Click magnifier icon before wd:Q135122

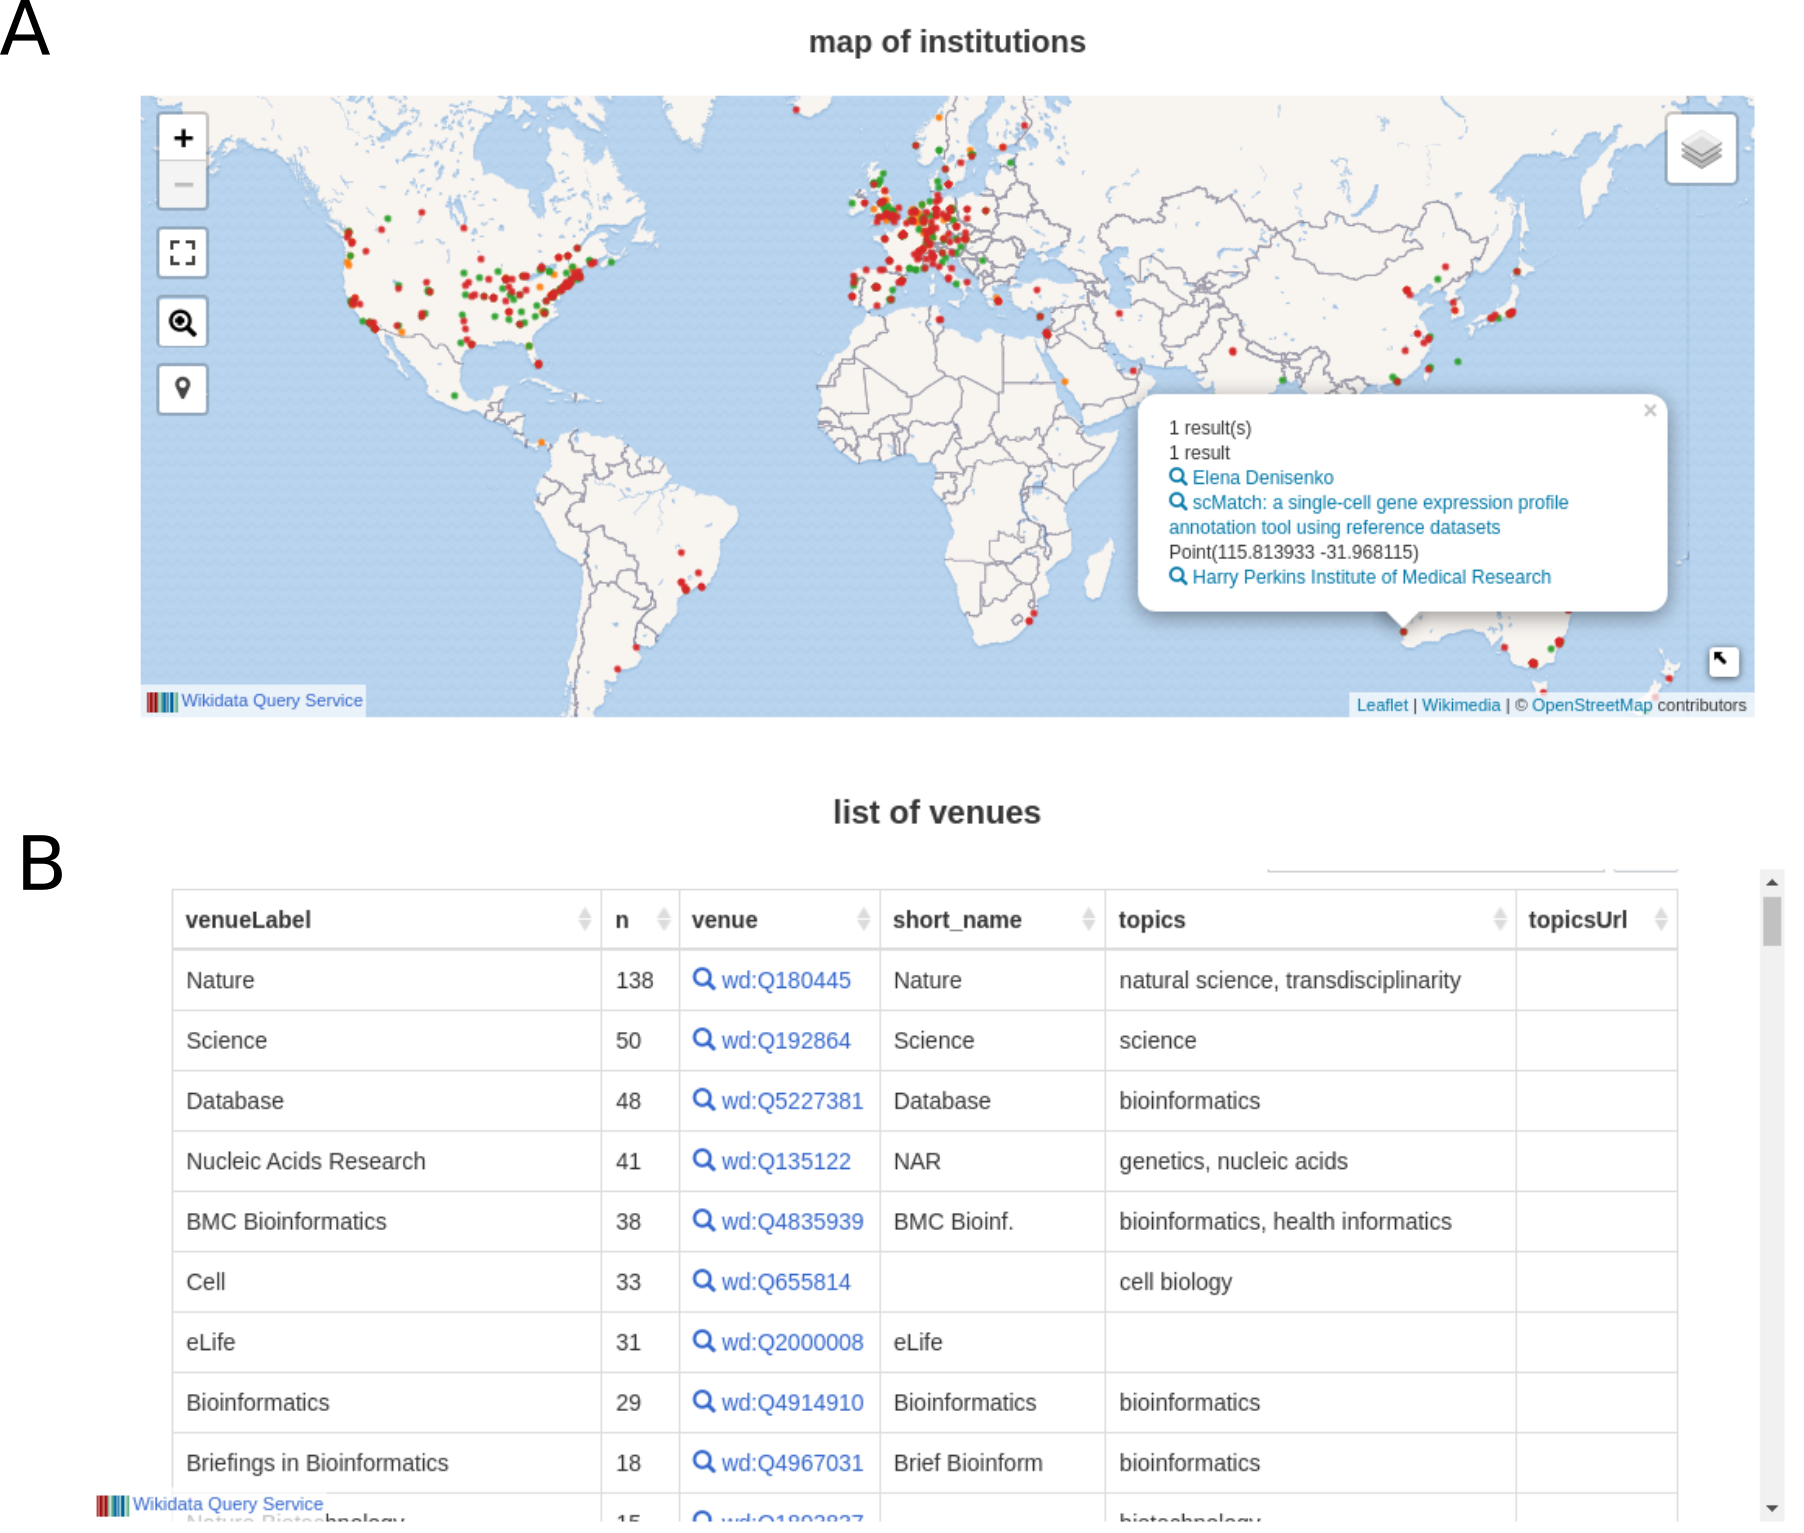704,1160
